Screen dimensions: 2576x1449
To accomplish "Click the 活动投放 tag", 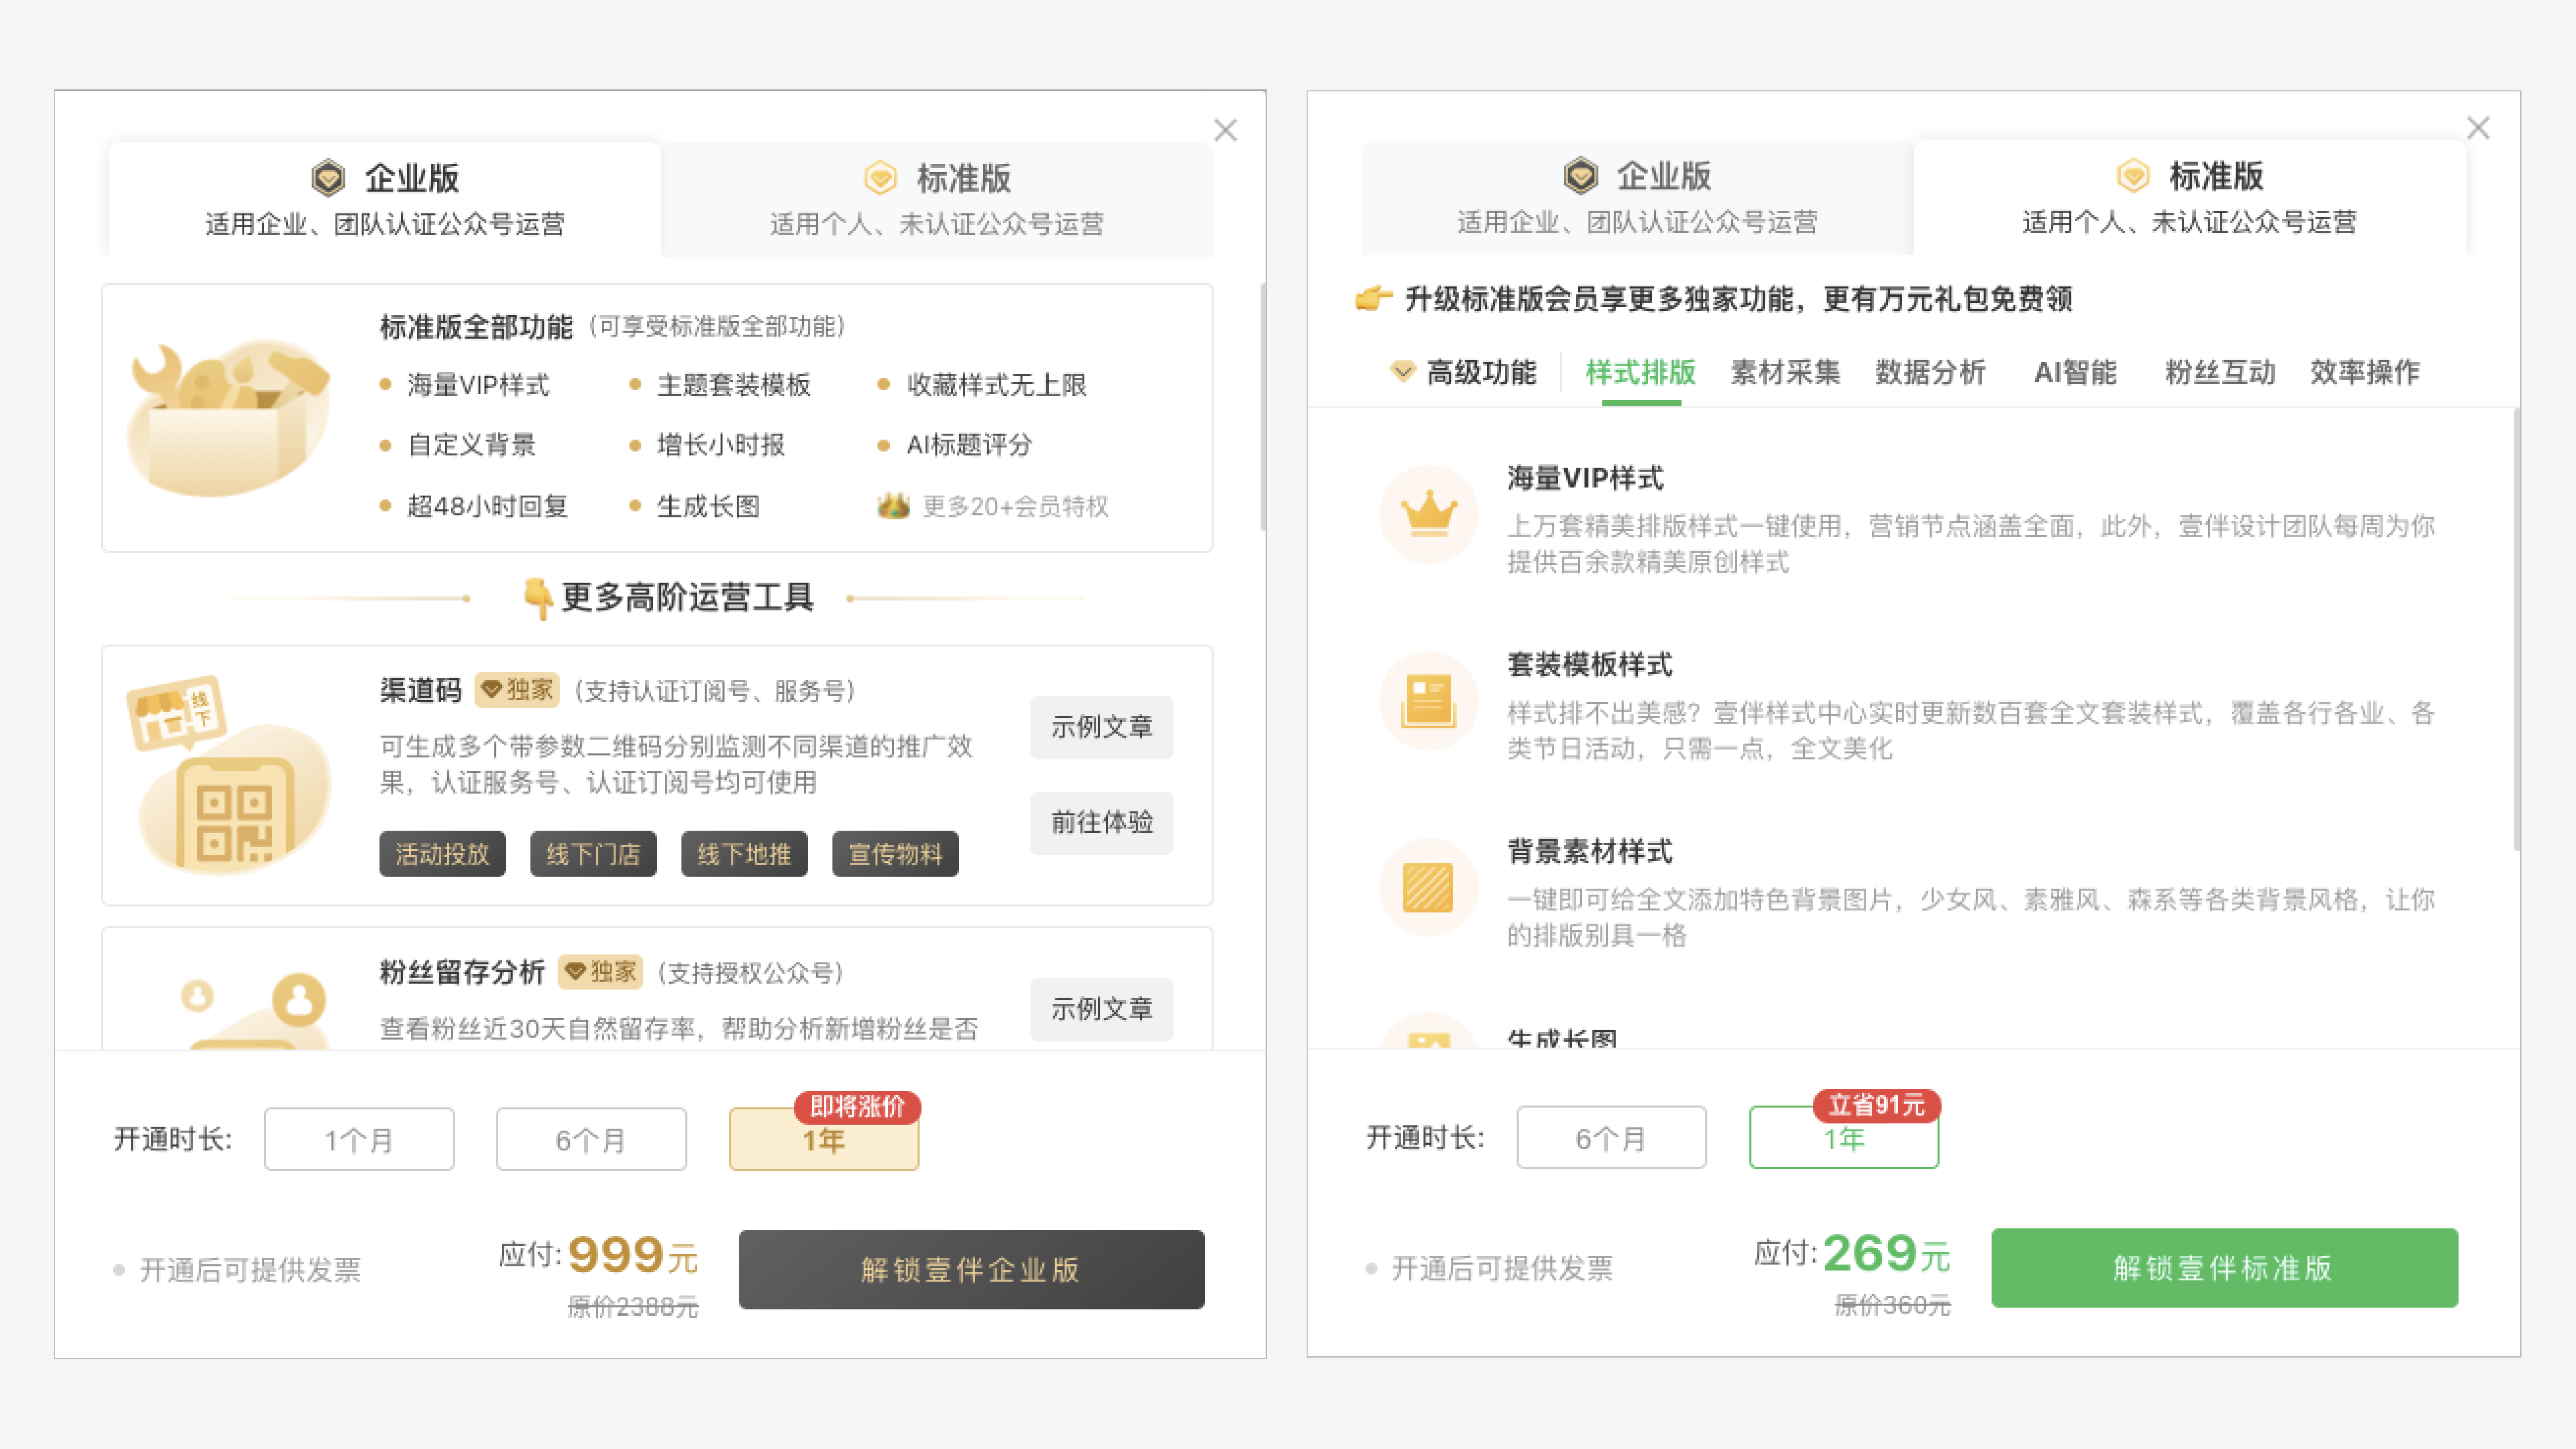I will click(442, 854).
